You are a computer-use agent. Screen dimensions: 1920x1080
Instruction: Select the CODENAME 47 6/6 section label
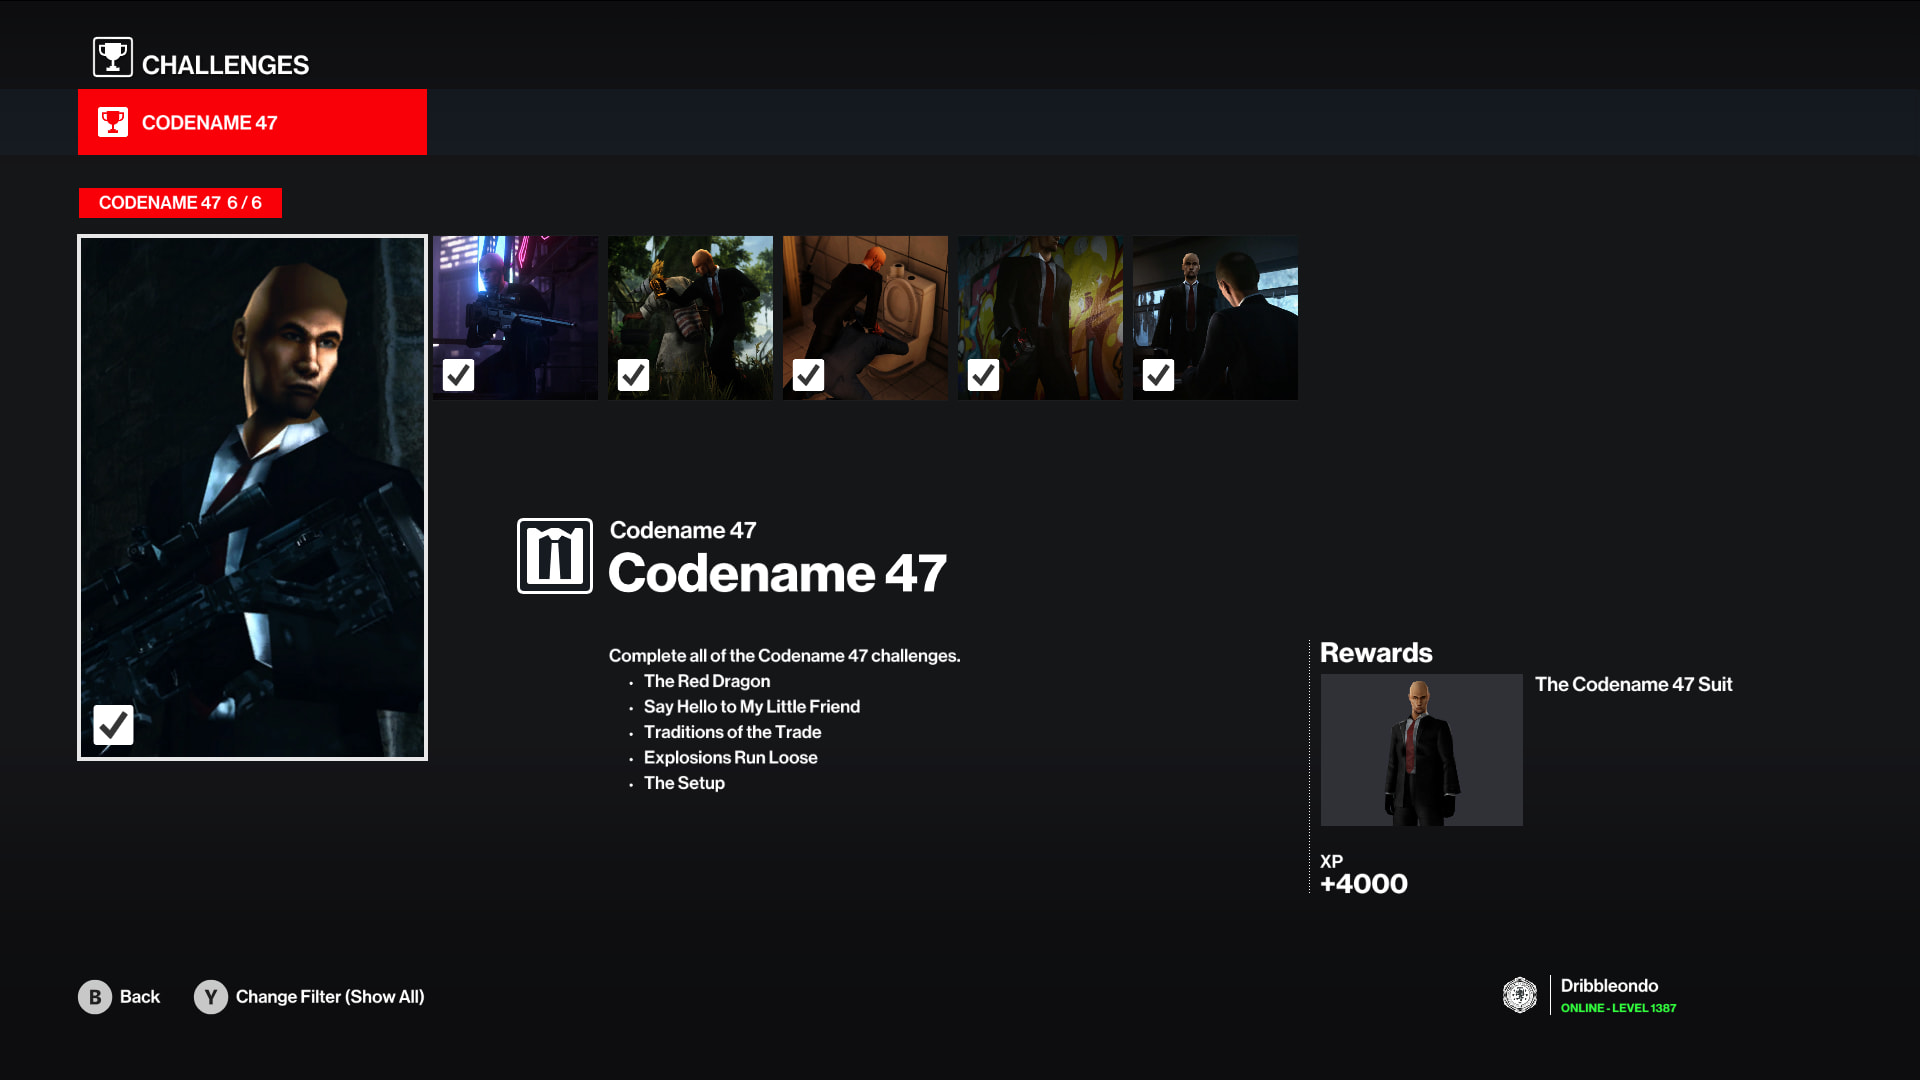180,203
